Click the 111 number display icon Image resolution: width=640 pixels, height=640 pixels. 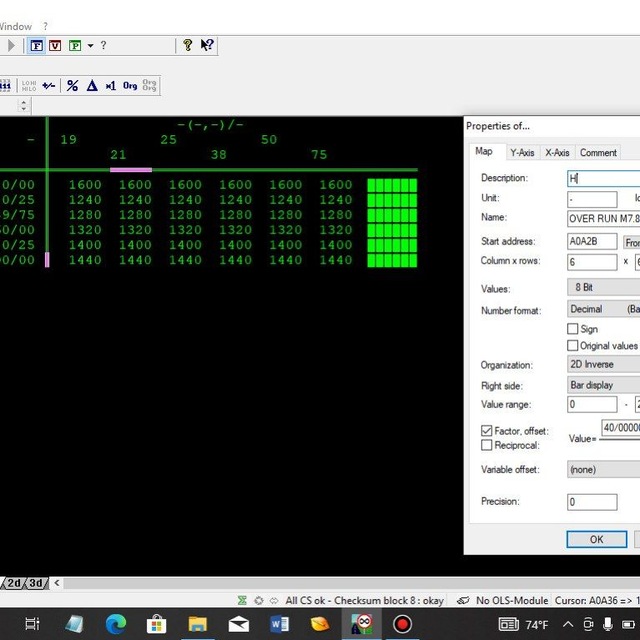coord(5,86)
